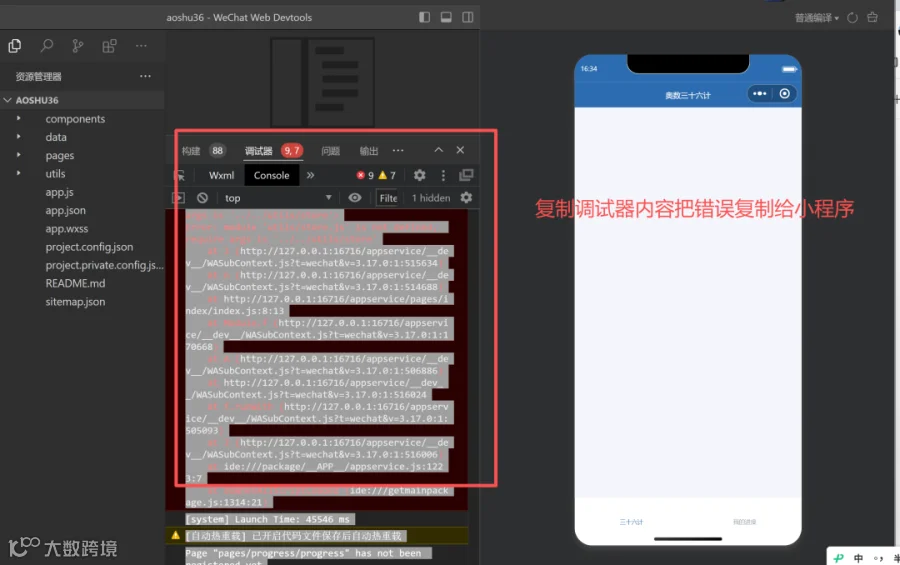Open sitemap.json file

75,301
